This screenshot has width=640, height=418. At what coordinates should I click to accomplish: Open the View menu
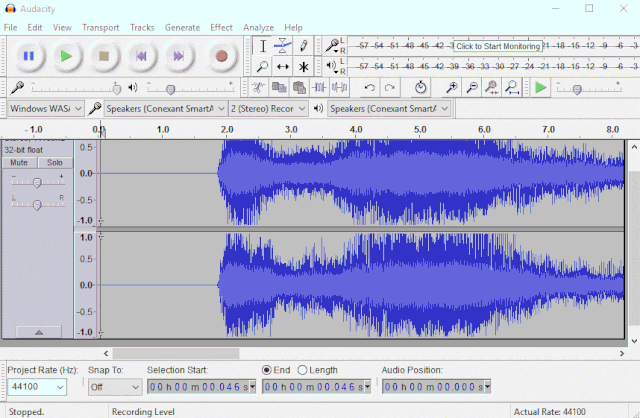click(62, 27)
